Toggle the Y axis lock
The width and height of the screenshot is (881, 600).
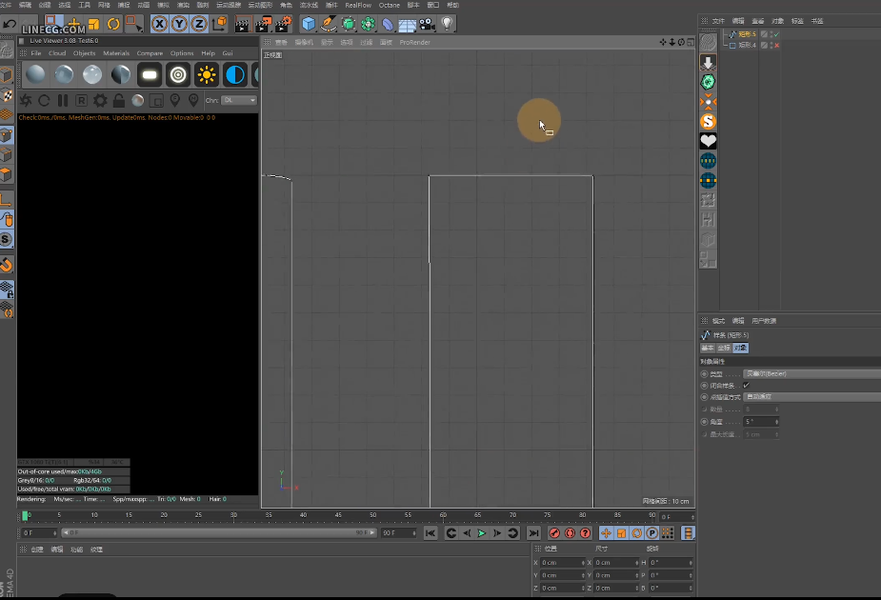[179, 24]
